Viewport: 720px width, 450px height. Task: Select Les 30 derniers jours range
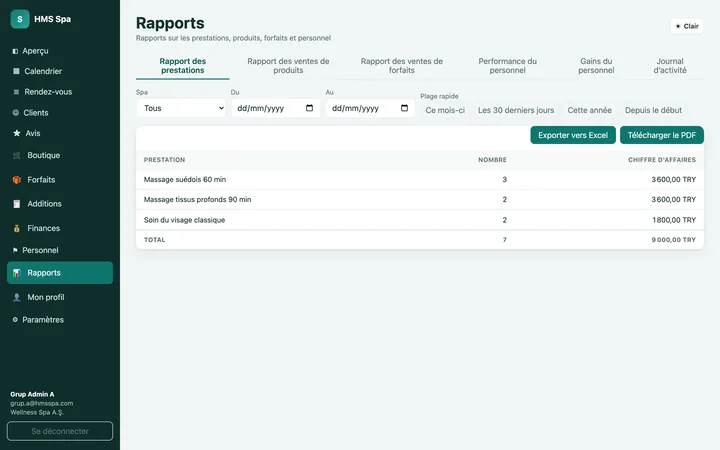coord(516,110)
